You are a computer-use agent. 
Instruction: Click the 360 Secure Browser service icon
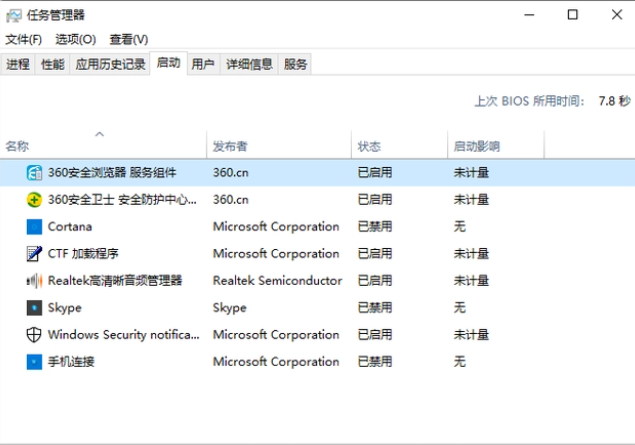34,173
